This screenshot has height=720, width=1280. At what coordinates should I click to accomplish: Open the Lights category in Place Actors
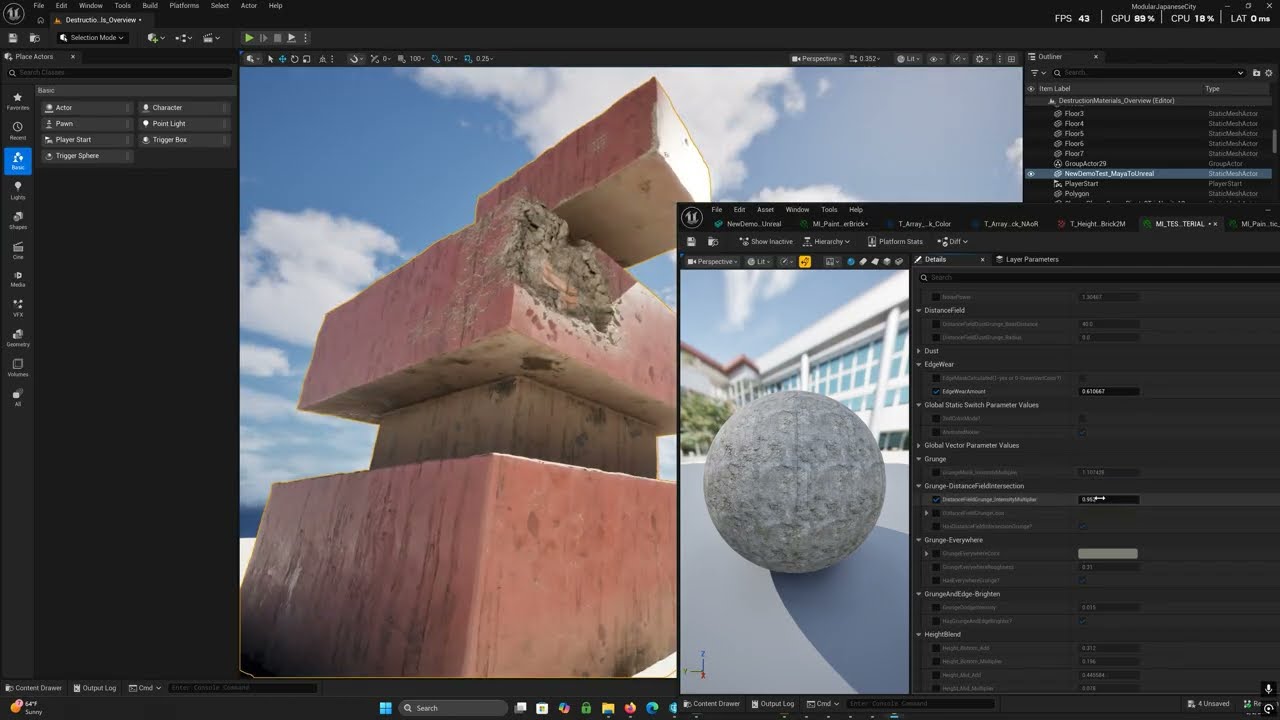pos(17,190)
